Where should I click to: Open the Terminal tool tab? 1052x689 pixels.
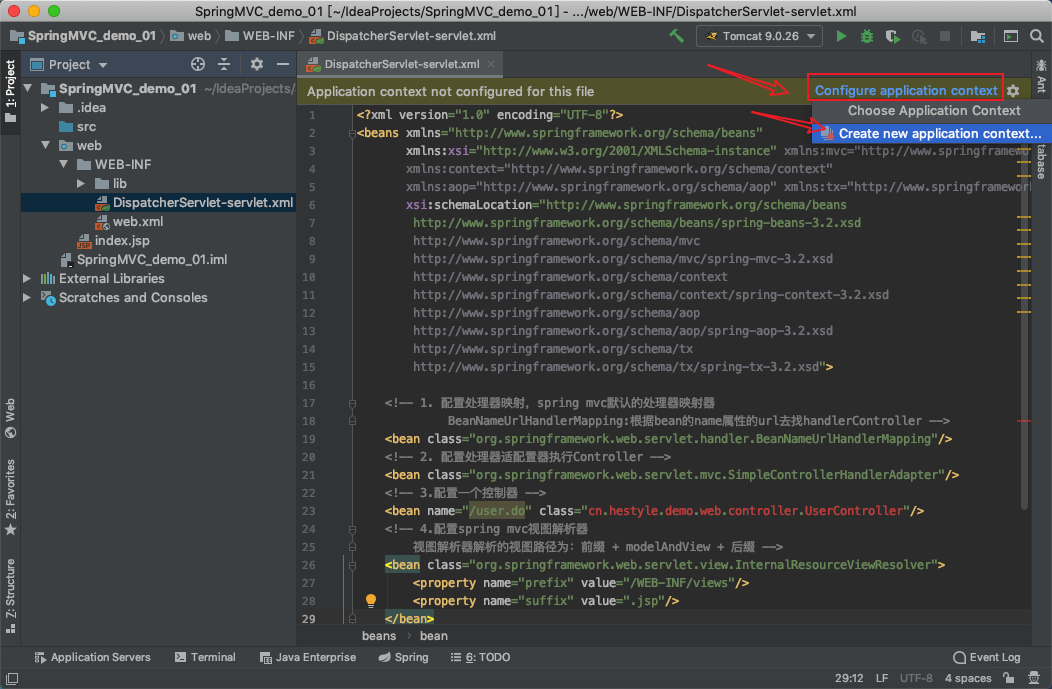pyautogui.click(x=205, y=657)
